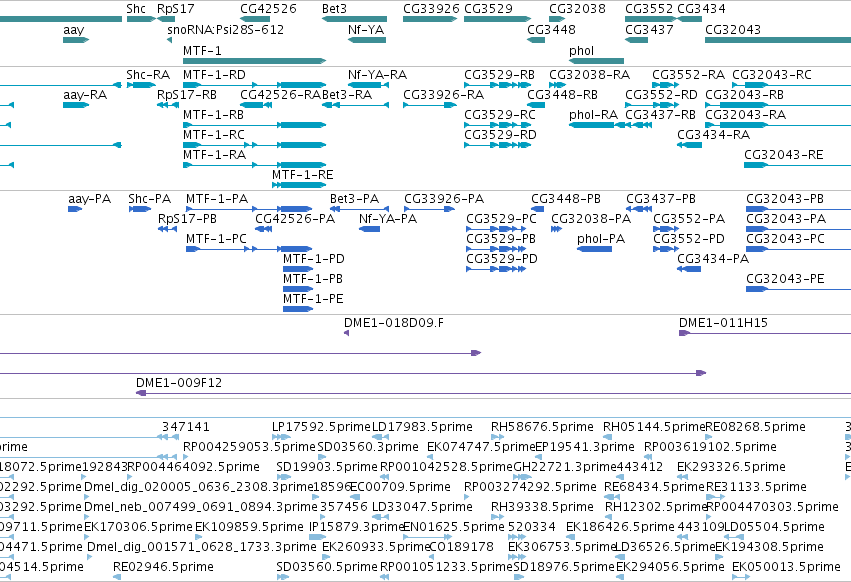851x582 pixels.
Task: Select the CG3434-RA transcript
Action: [689, 145]
